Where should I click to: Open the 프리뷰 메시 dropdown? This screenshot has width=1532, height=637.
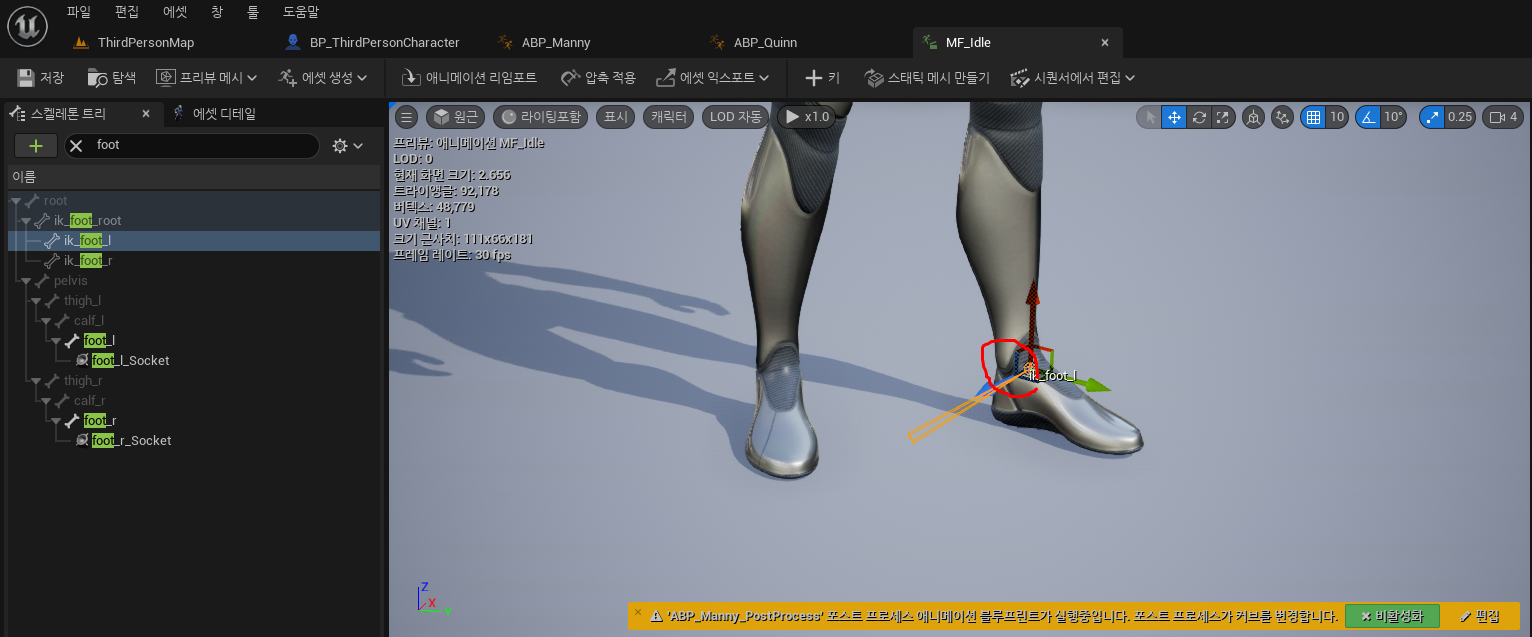click(x=207, y=77)
